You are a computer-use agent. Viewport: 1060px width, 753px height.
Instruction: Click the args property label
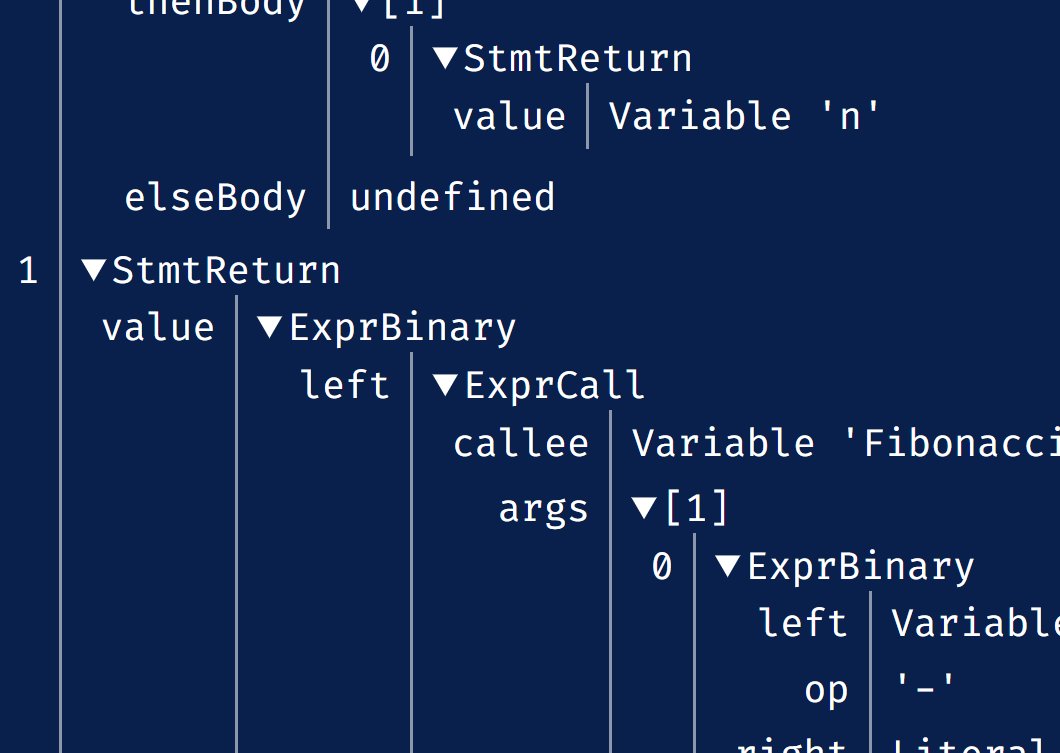[x=544, y=510]
